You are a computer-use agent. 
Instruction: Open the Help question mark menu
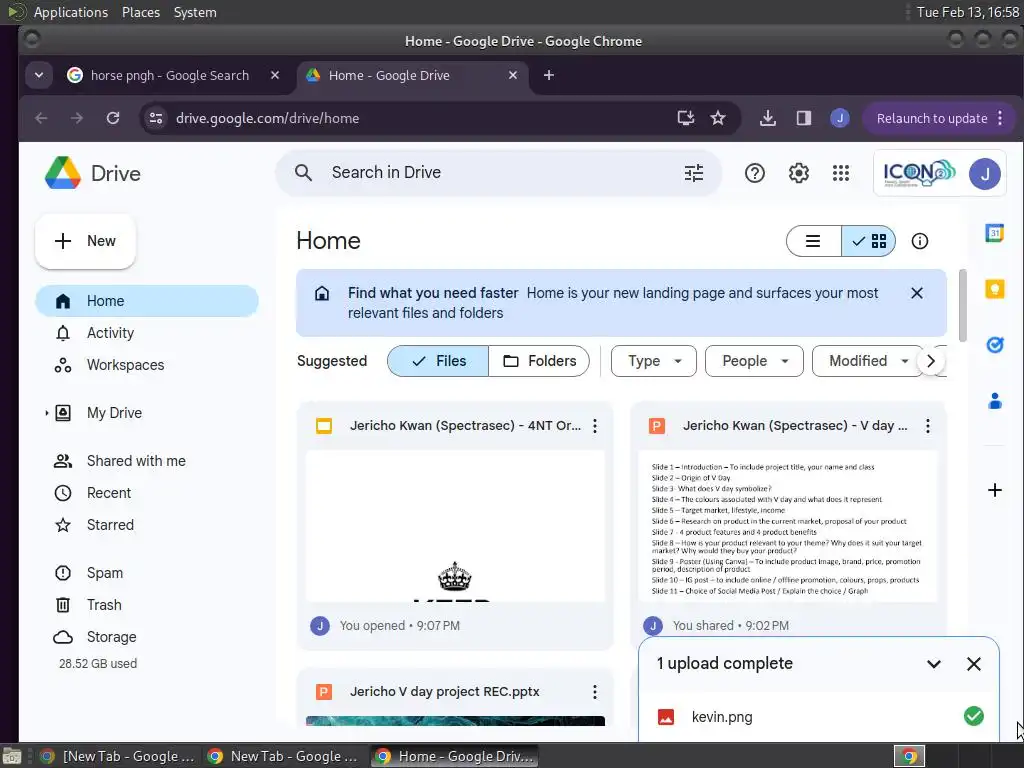754,173
